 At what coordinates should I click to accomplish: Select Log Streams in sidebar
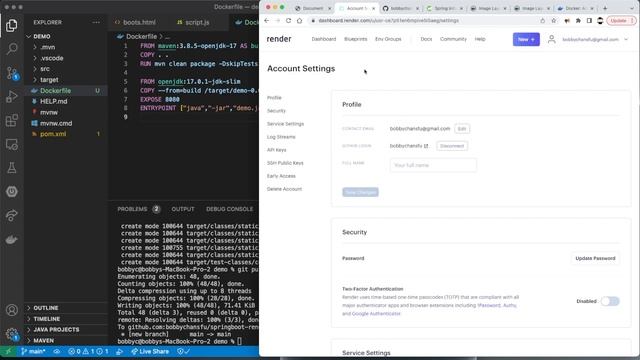click(281, 137)
